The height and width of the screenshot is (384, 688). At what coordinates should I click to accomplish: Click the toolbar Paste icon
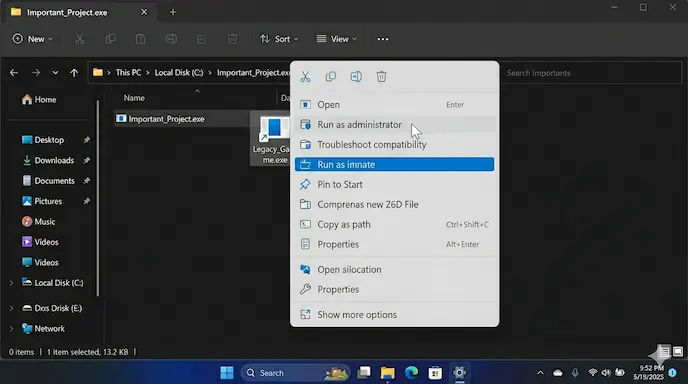point(140,39)
